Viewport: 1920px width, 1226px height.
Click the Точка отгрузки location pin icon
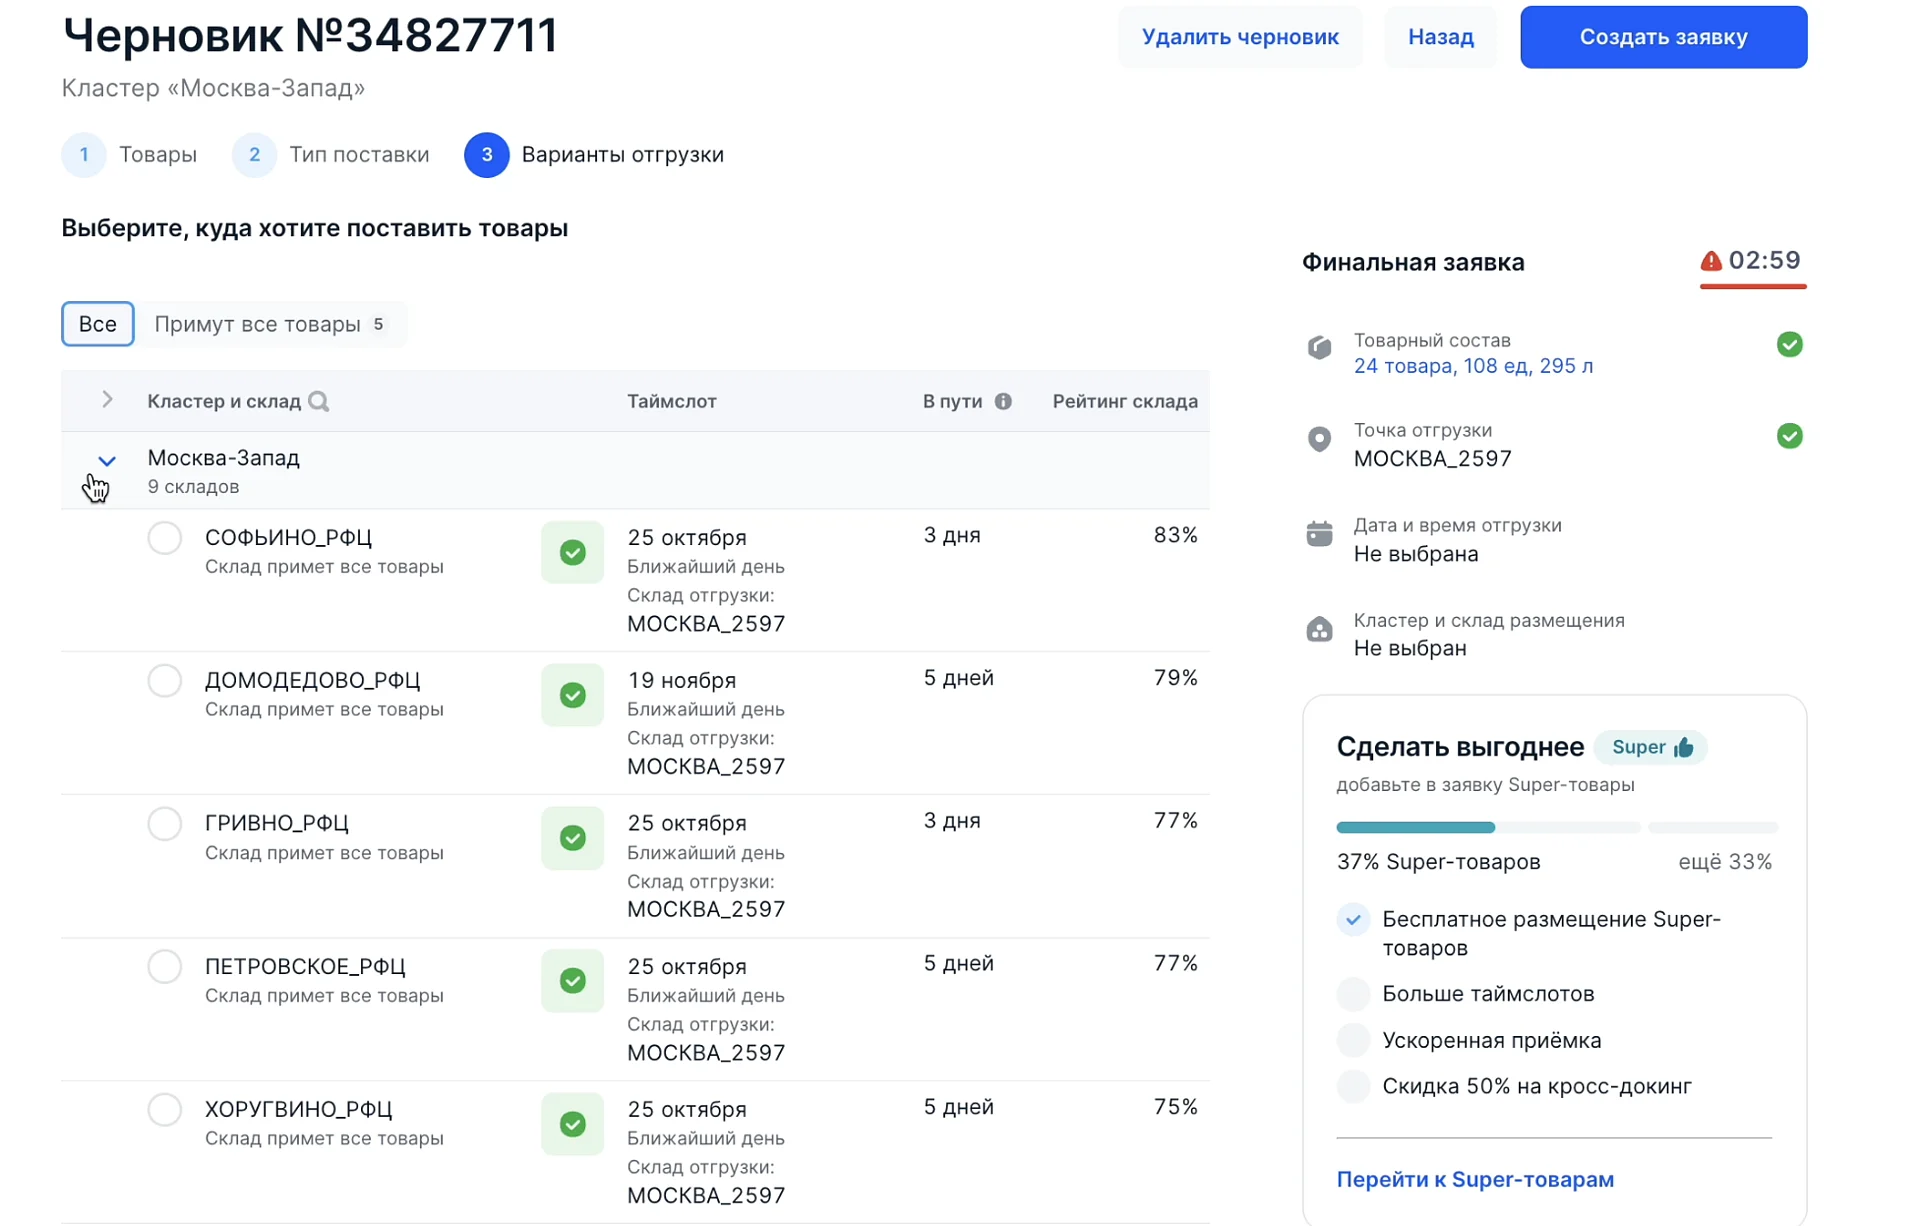[x=1319, y=439]
